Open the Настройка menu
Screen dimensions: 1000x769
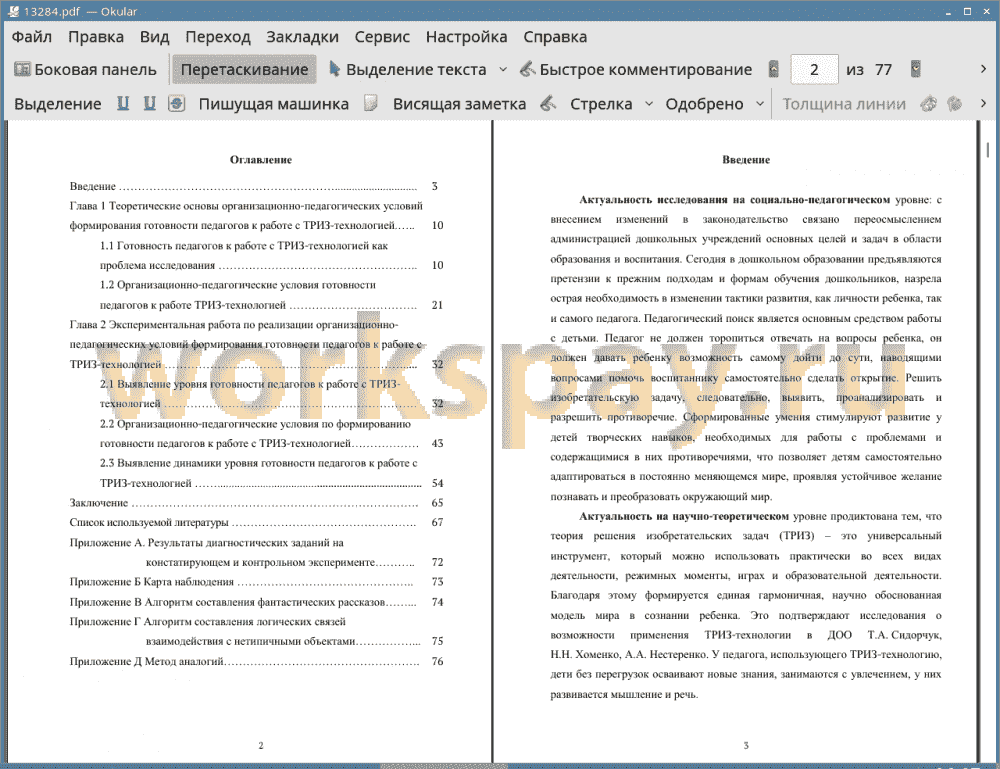pos(466,36)
